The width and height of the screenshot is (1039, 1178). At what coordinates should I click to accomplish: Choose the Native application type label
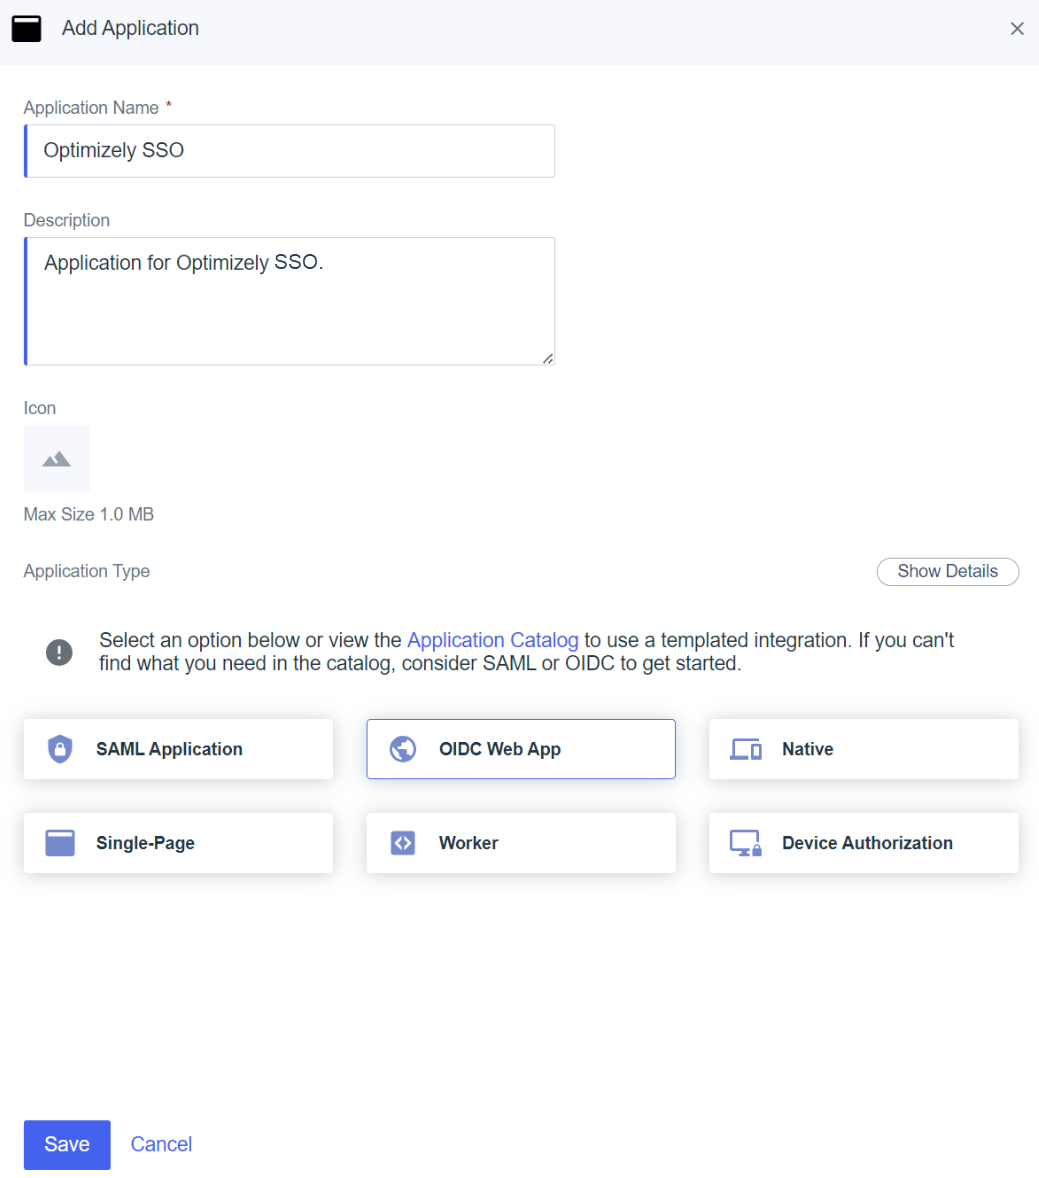[x=808, y=749]
